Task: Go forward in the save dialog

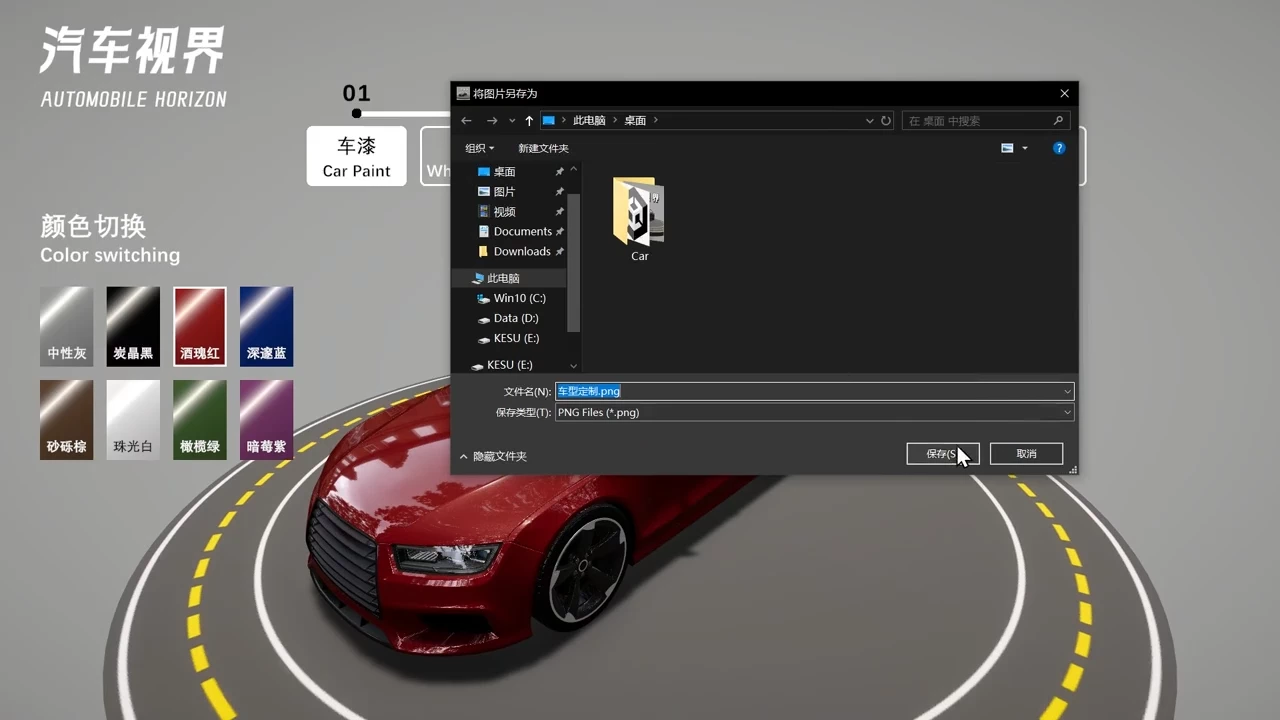Action: click(491, 120)
